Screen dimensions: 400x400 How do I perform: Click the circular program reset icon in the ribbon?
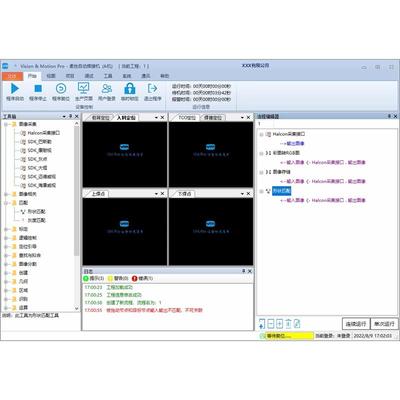click(x=61, y=89)
